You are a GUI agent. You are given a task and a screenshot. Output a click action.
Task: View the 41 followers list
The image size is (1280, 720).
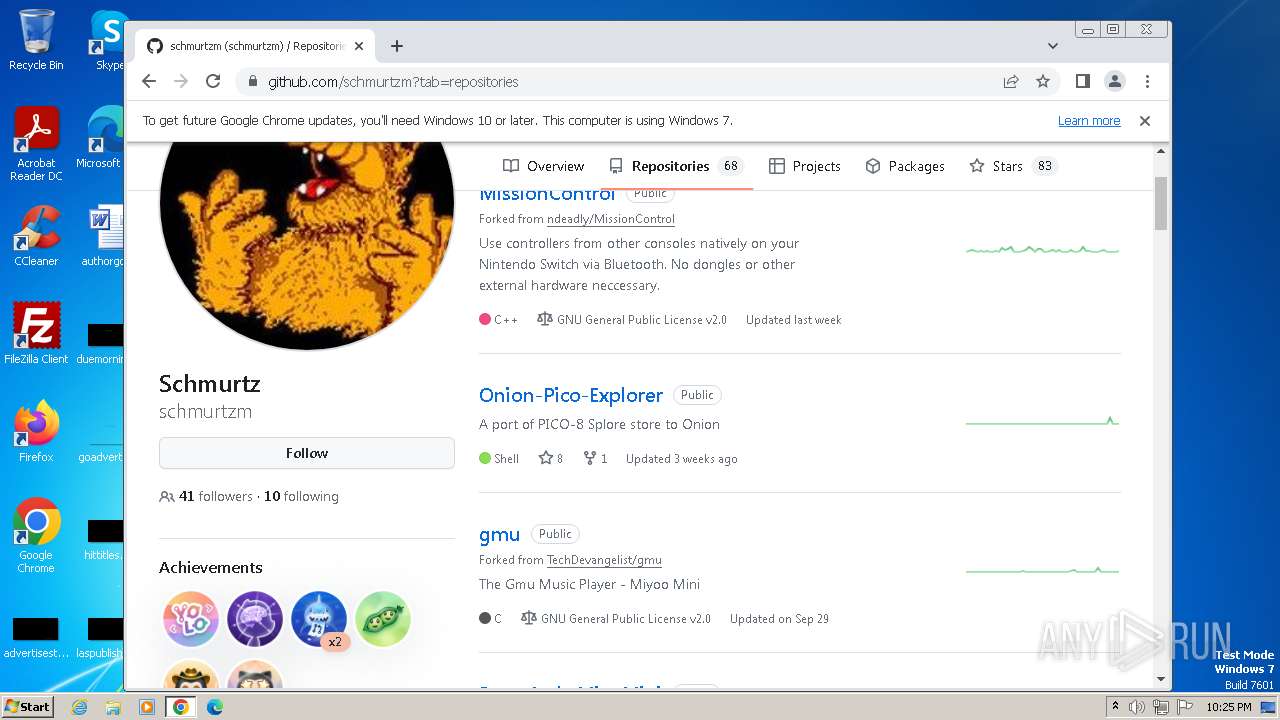click(x=215, y=496)
